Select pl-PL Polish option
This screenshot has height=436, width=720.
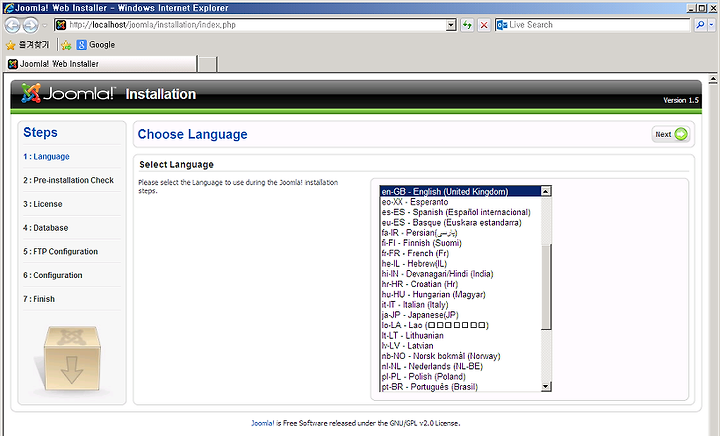coord(461,377)
